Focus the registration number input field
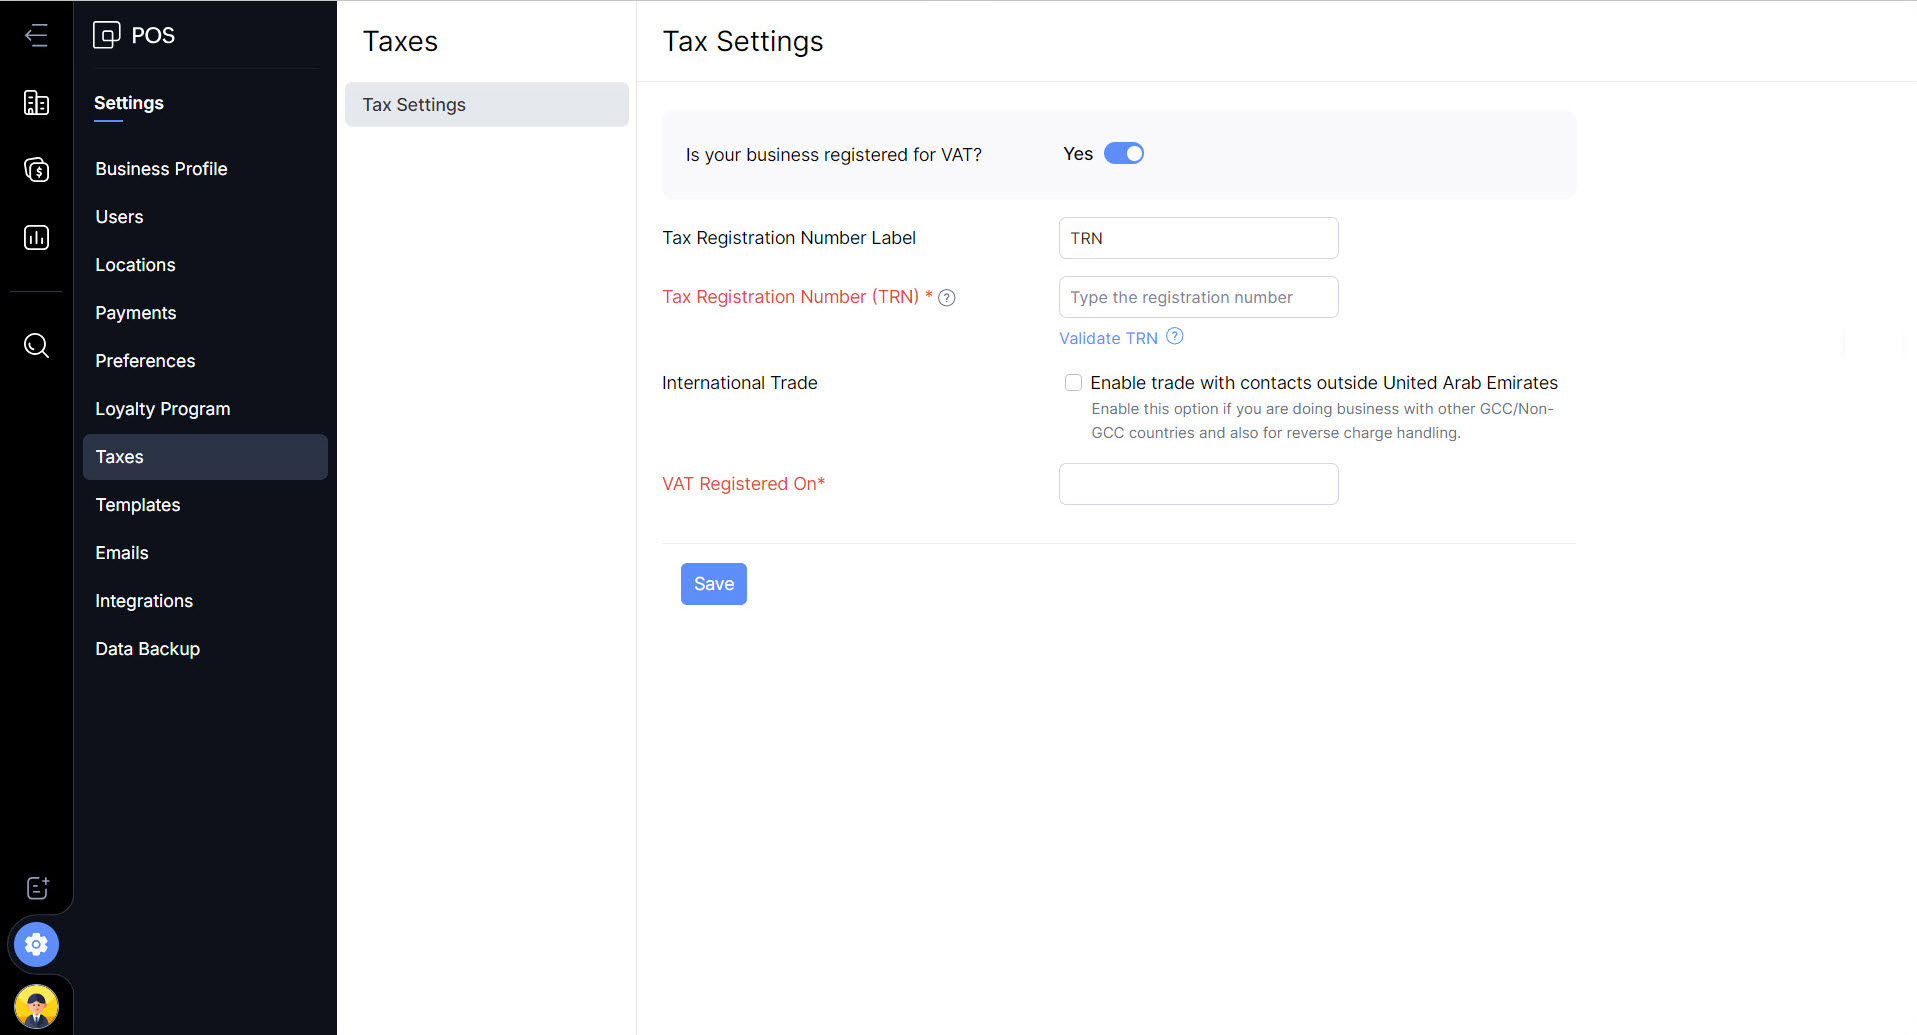 (x=1198, y=297)
